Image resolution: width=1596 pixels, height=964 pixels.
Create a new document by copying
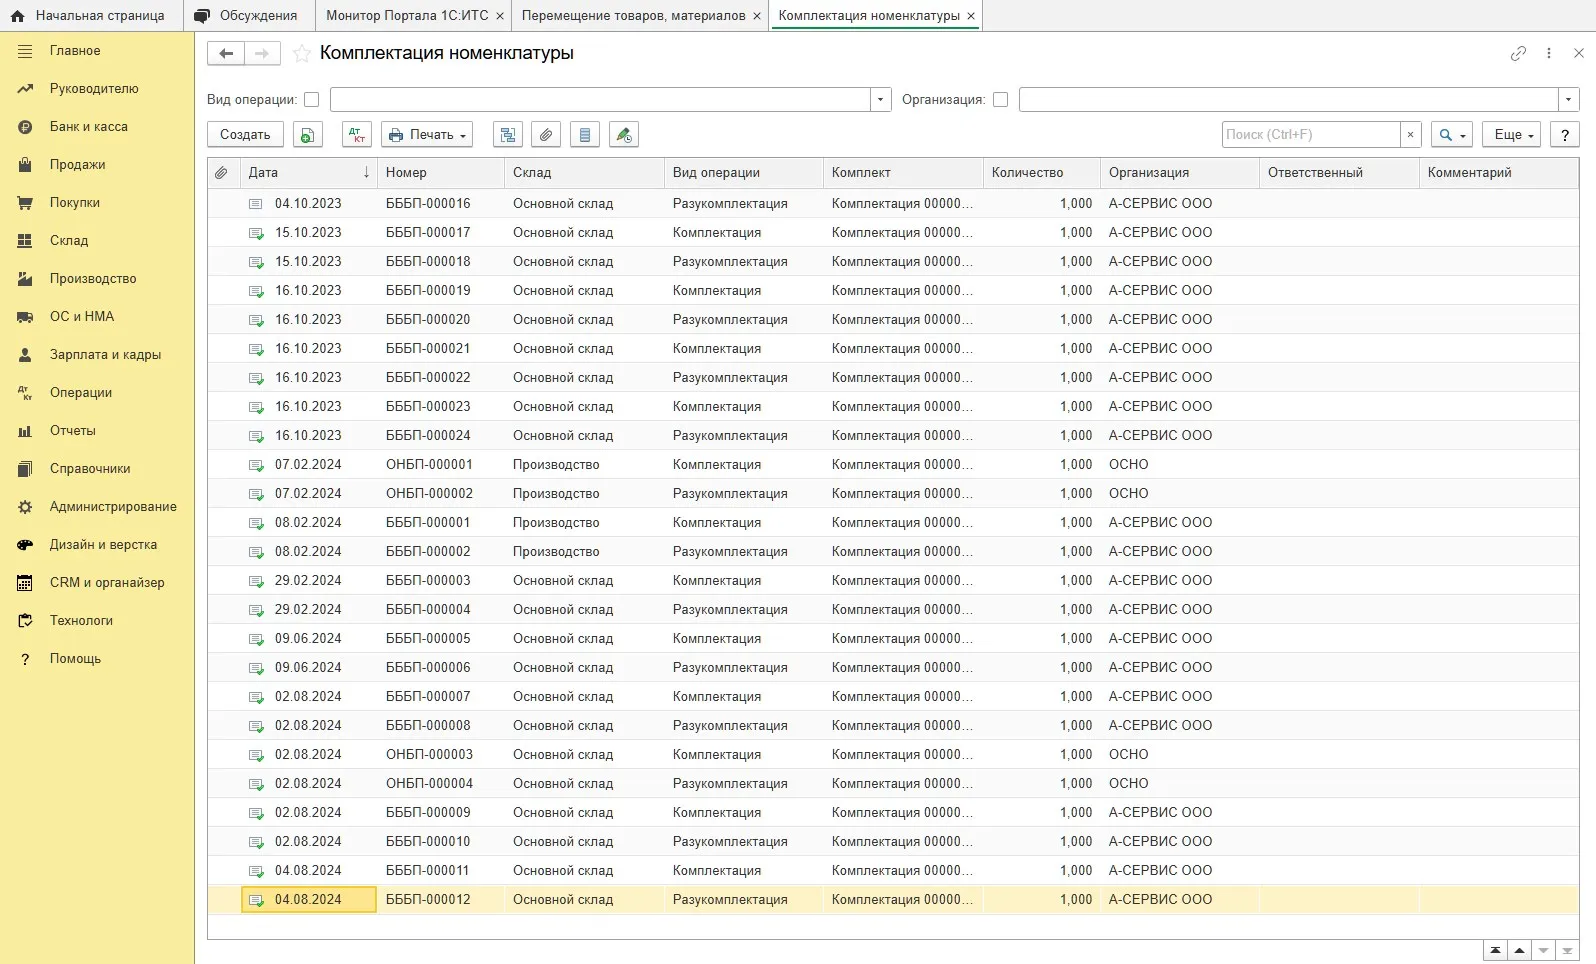pos(308,135)
